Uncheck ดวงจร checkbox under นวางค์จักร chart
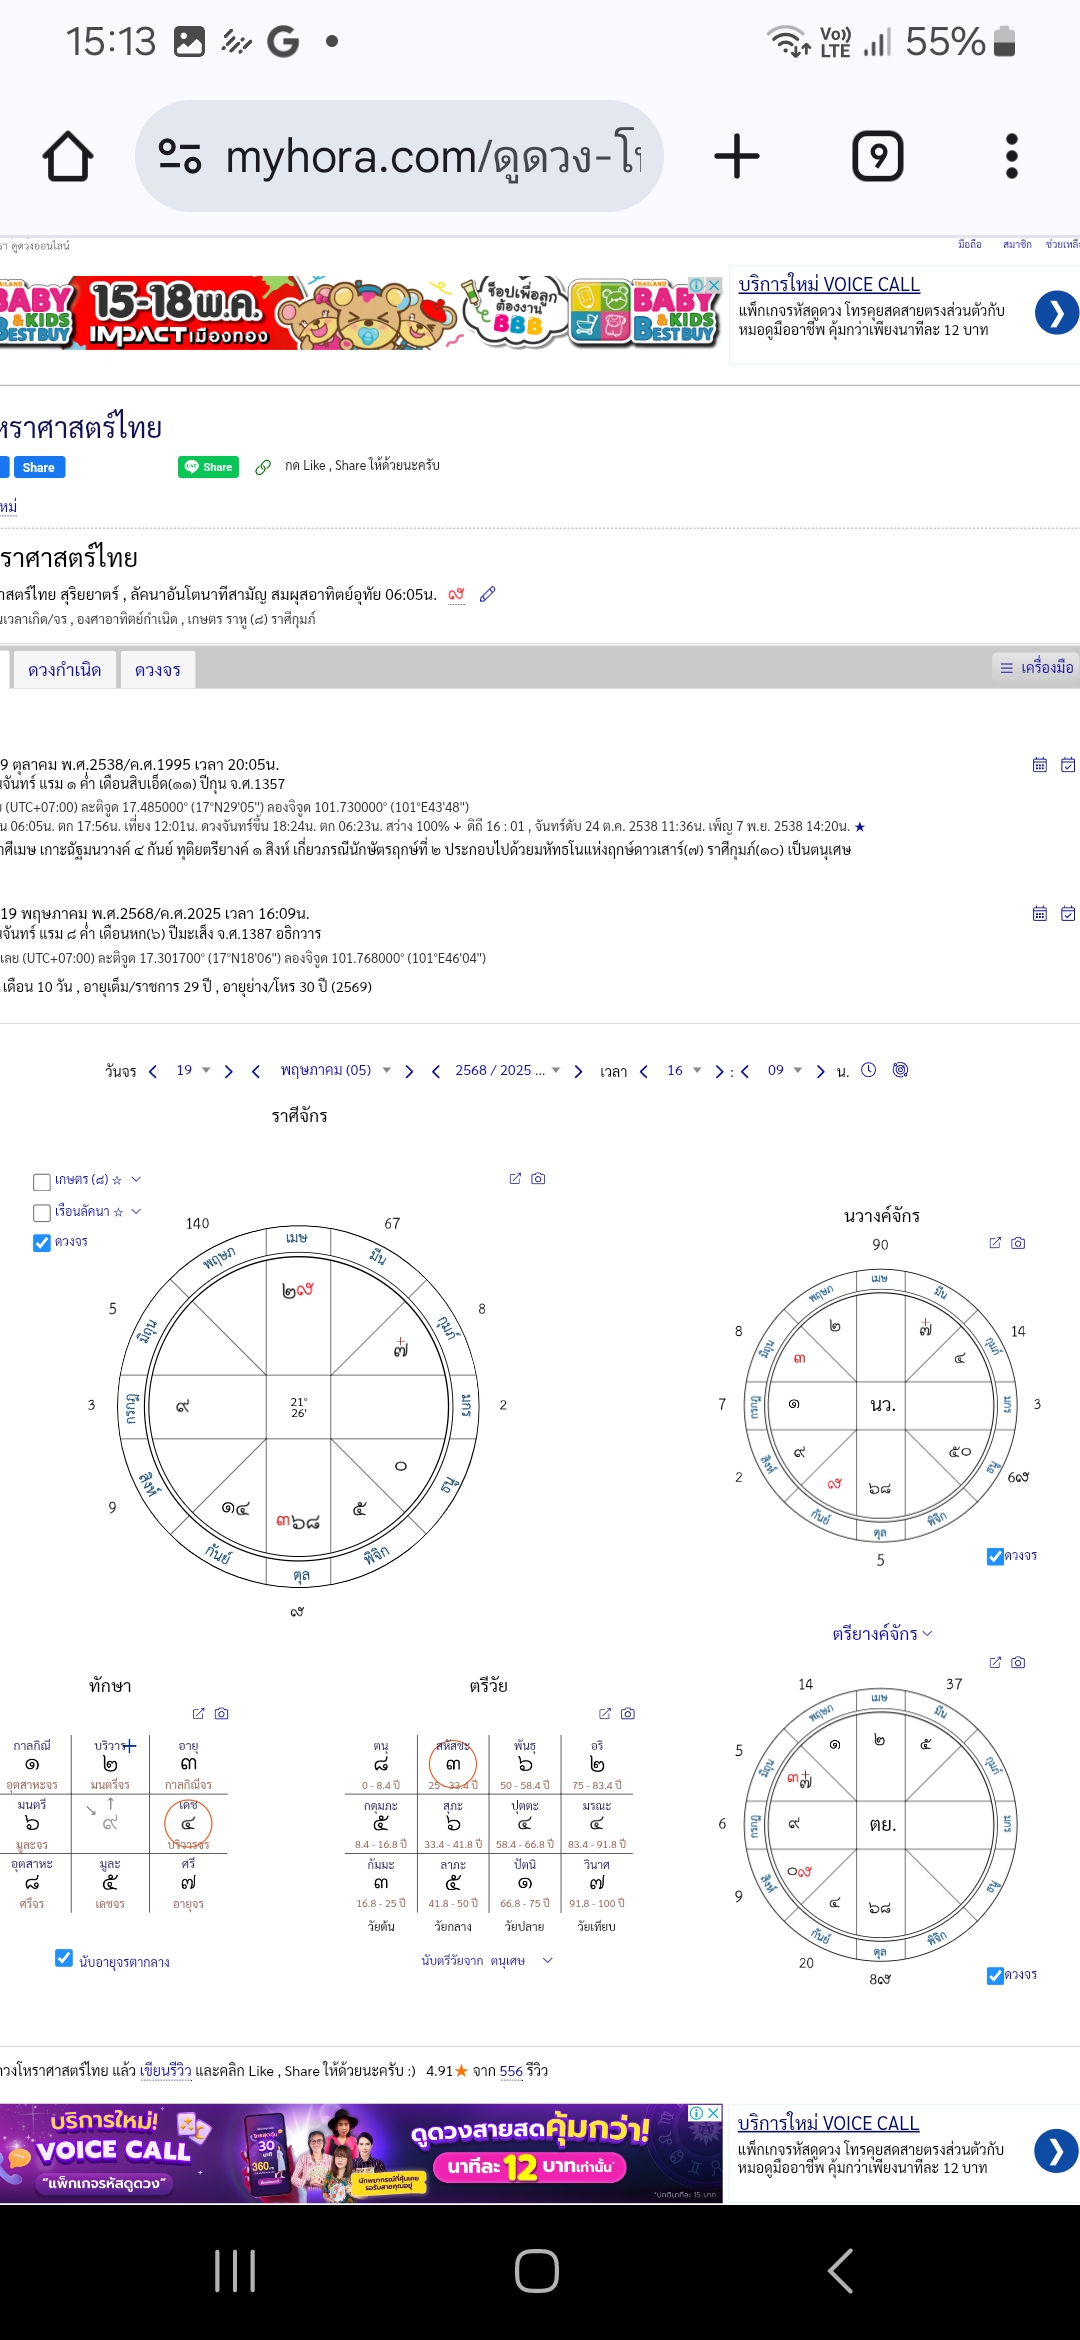1080x2340 pixels. (x=995, y=1556)
